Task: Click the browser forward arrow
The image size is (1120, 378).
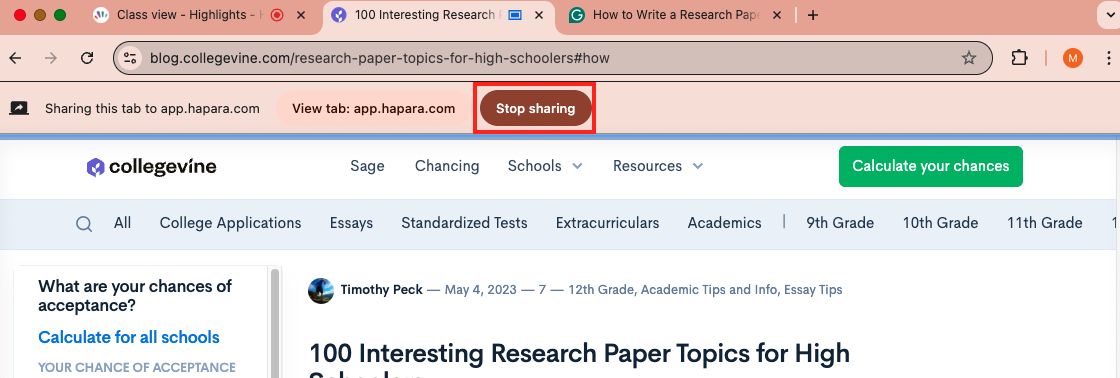Action: coord(51,58)
